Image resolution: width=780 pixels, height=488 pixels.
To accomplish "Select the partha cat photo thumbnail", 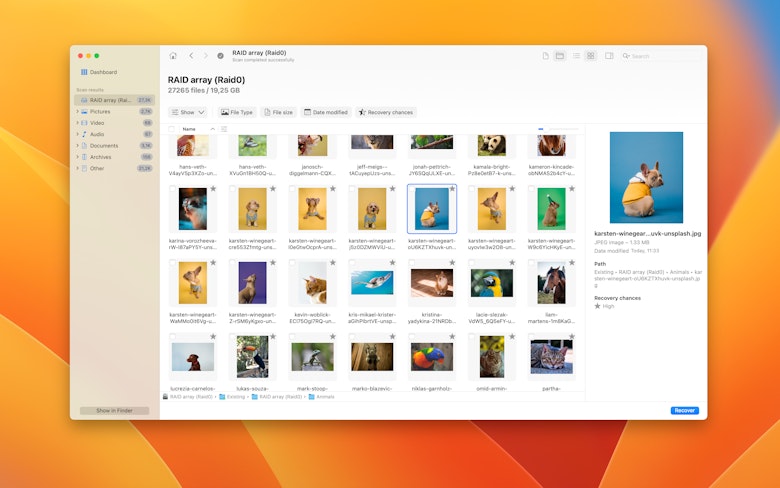I will click(x=551, y=357).
